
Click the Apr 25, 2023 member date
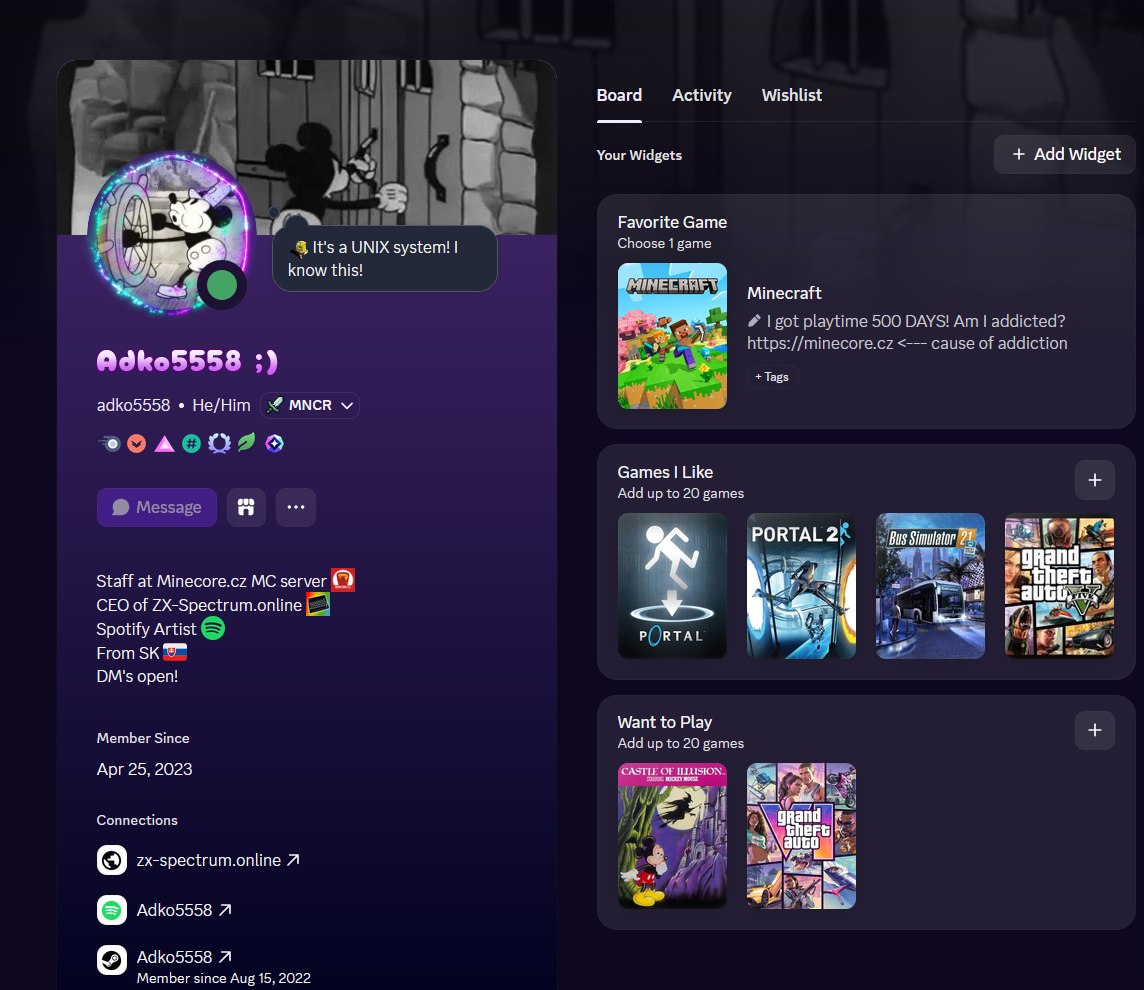pyautogui.click(x=144, y=769)
